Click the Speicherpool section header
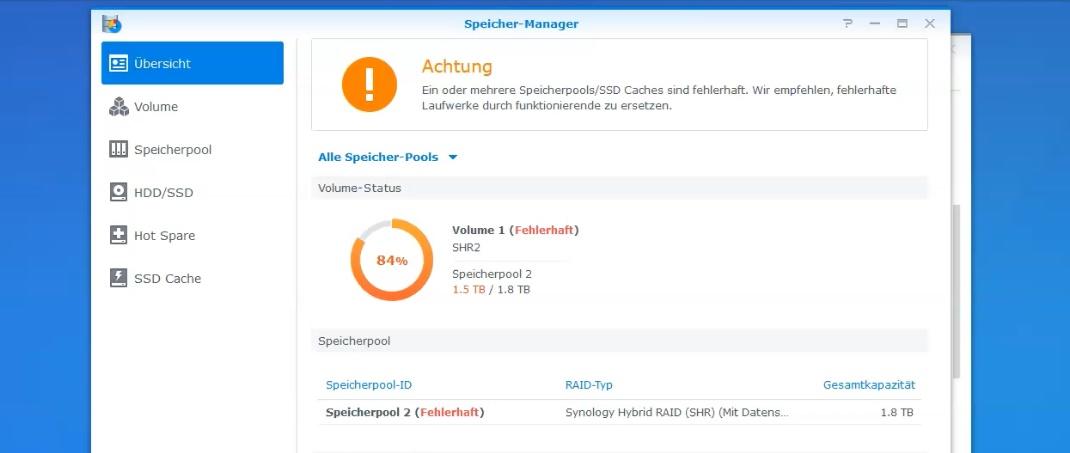This screenshot has width=1070, height=453. click(x=619, y=340)
